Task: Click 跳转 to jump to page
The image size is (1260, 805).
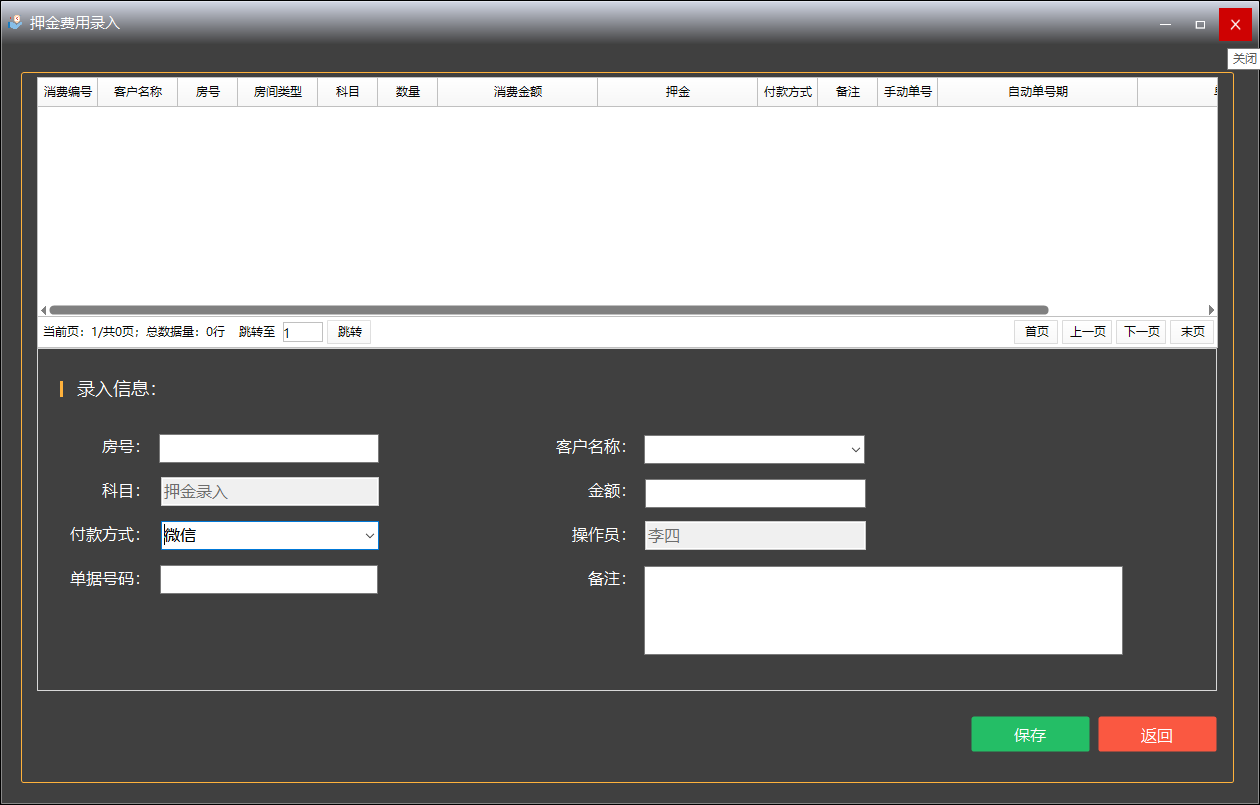Action: [x=349, y=332]
